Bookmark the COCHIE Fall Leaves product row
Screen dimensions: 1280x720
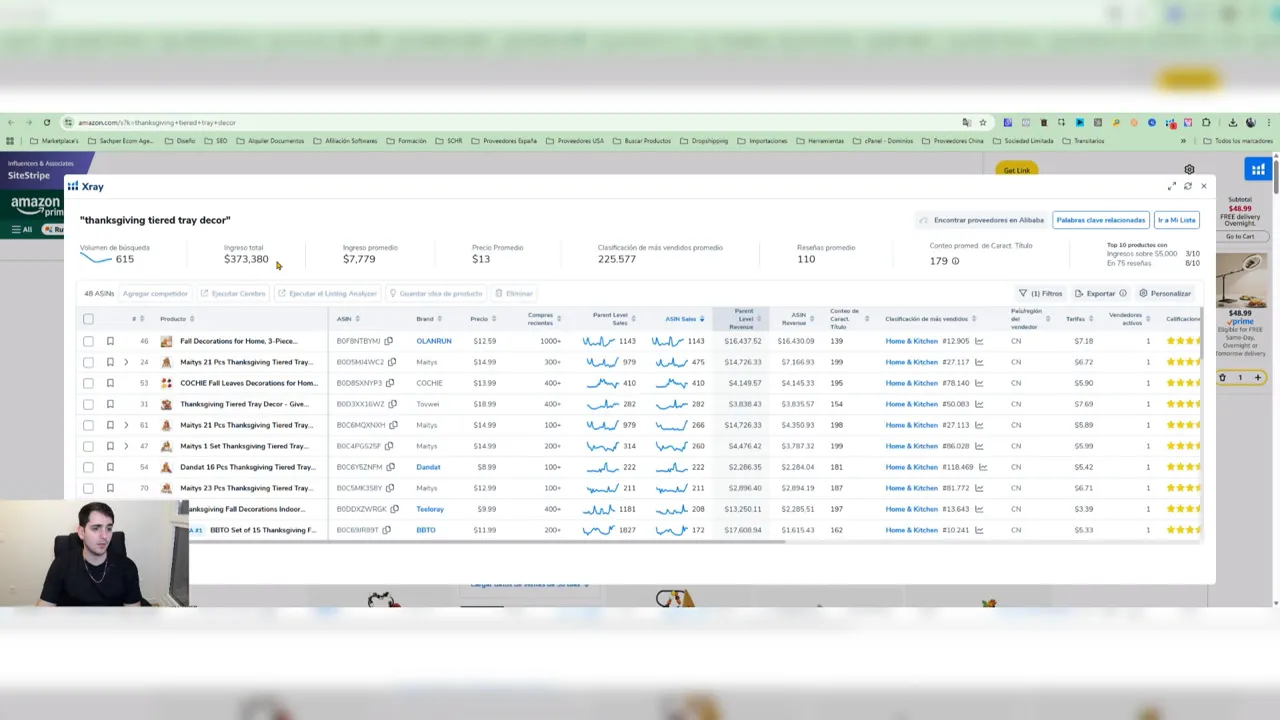[x=110, y=383]
